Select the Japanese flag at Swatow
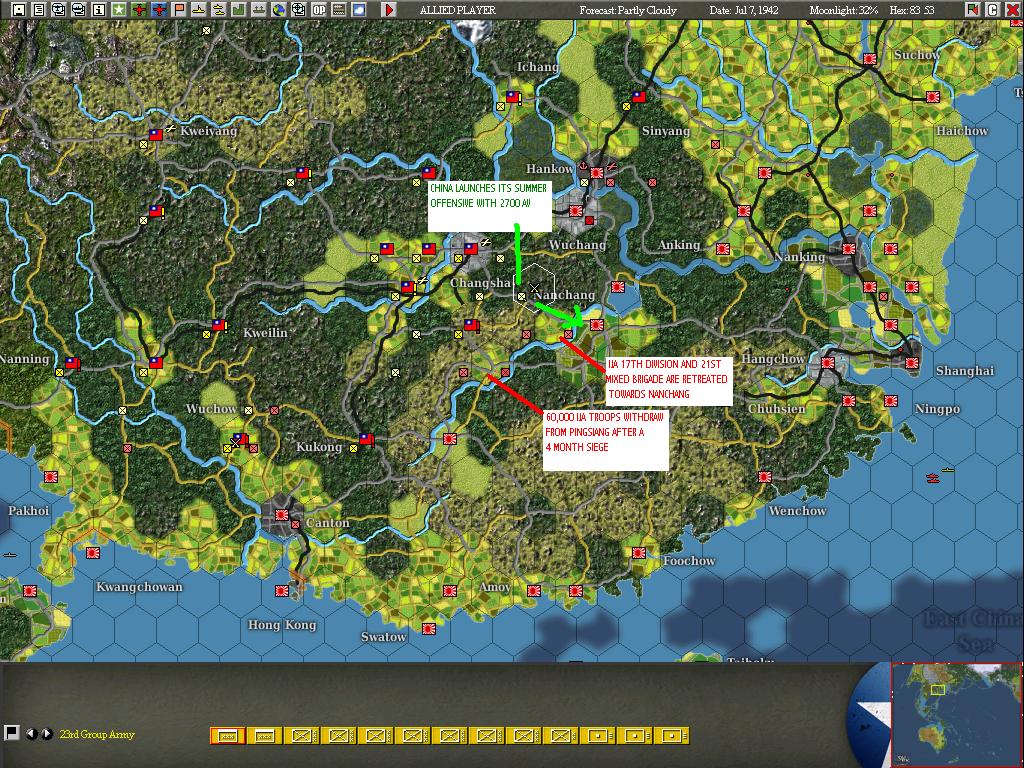Screen dimensions: 1024x768 pyautogui.click(x=428, y=629)
